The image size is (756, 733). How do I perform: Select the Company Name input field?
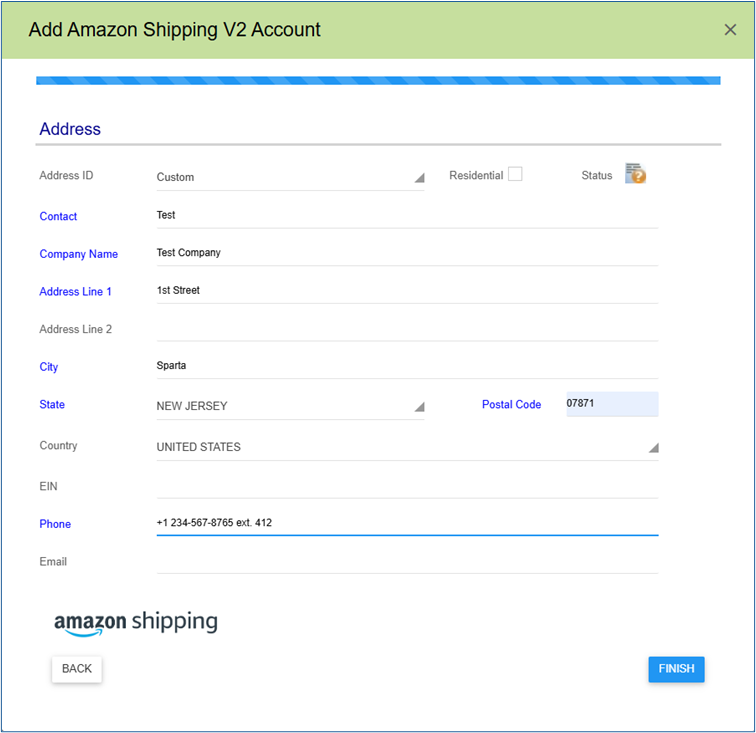click(407, 253)
